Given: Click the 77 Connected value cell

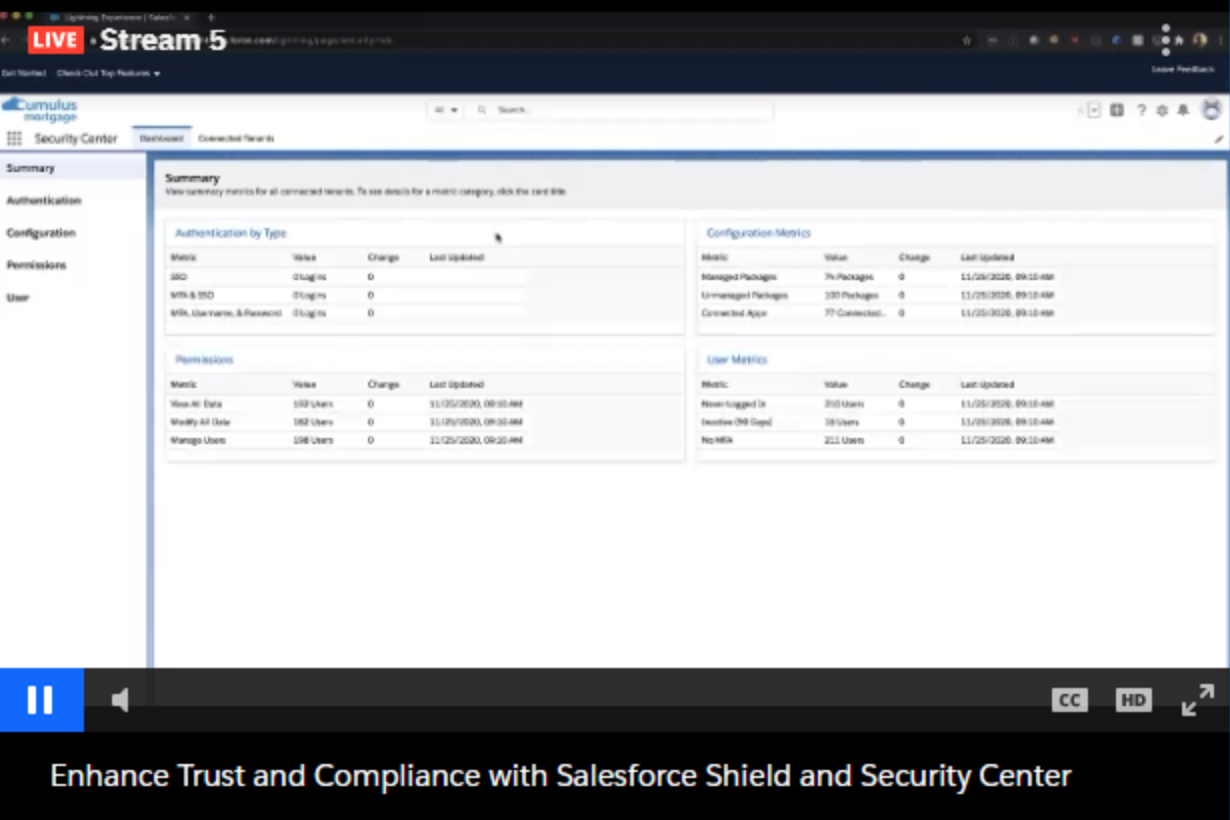Looking at the screenshot, I should click(855, 313).
